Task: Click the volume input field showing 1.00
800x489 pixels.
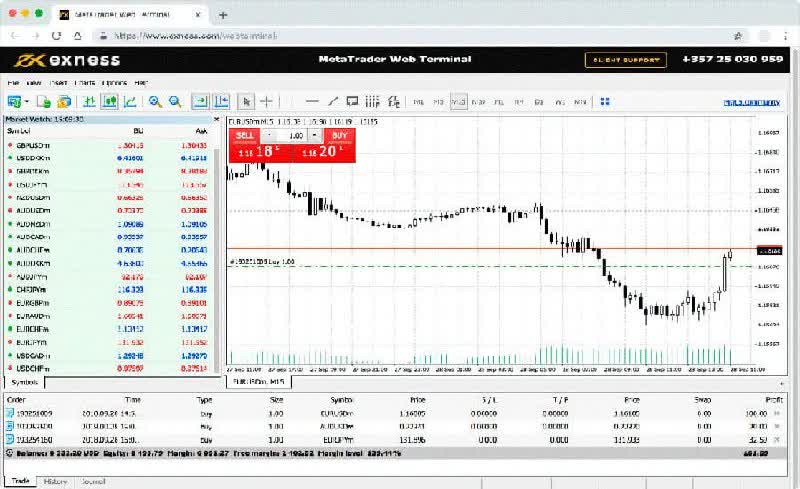Action: point(292,135)
